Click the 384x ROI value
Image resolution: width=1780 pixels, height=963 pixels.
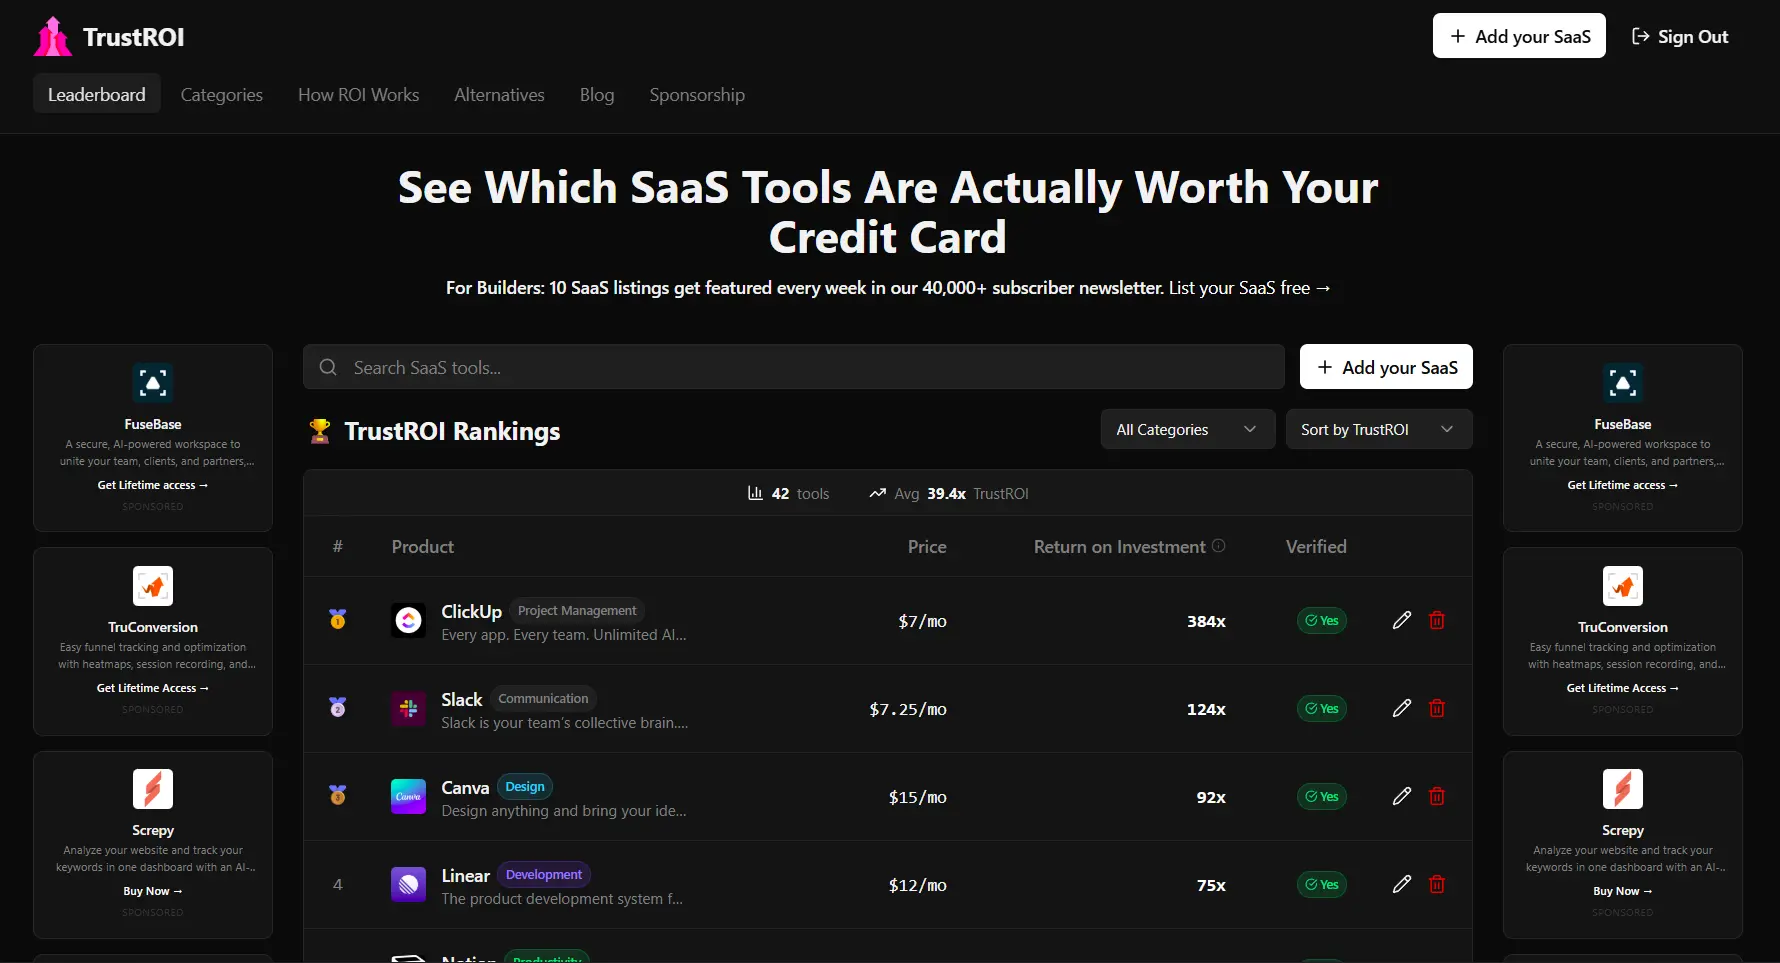tap(1206, 621)
